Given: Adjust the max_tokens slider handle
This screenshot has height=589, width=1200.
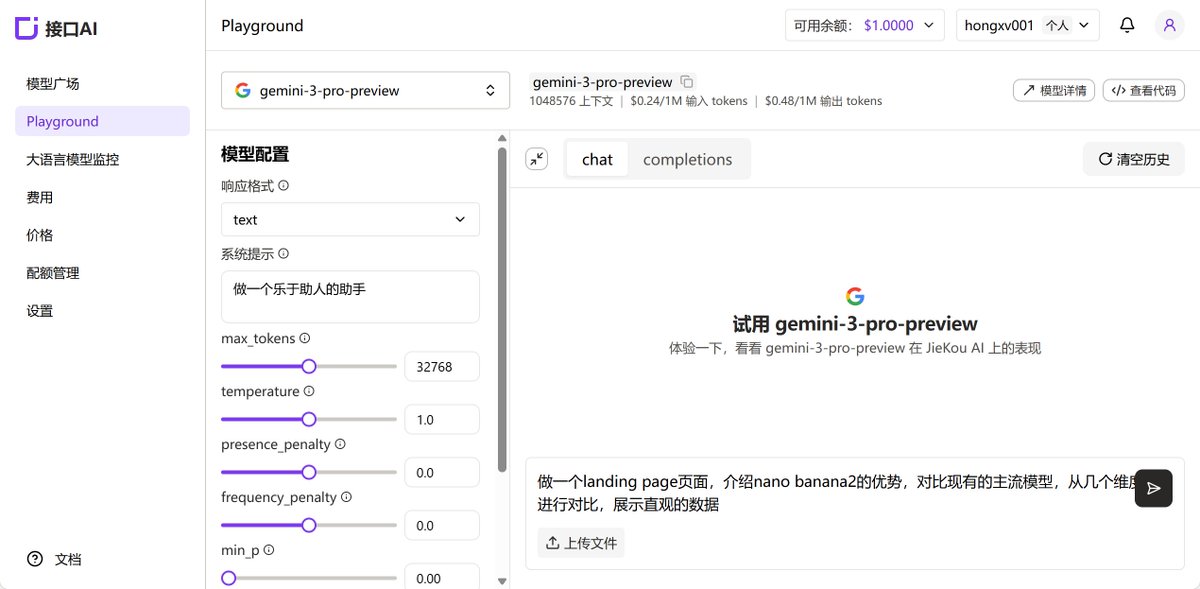Looking at the screenshot, I should click(309, 366).
